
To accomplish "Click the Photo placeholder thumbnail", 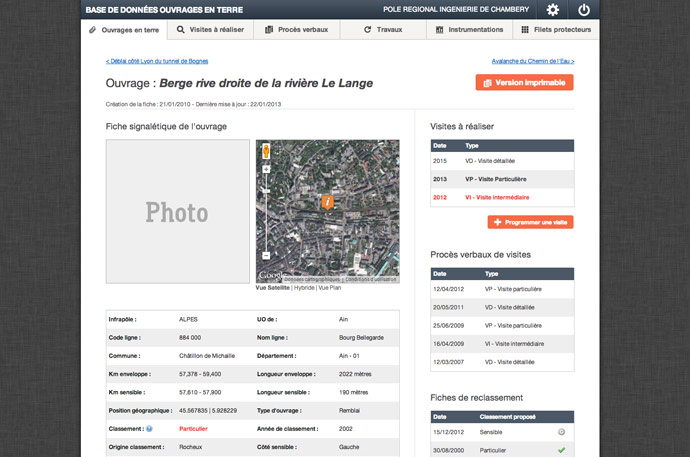I will (x=177, y=212).
